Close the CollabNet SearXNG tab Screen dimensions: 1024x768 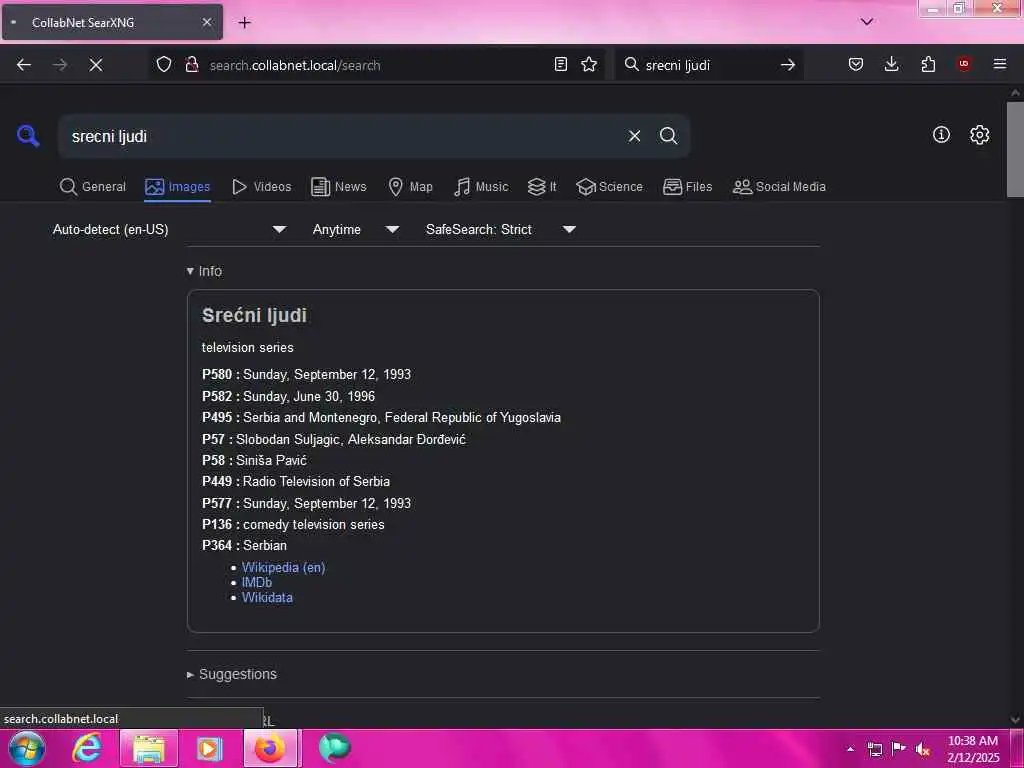tap(207, 22)
